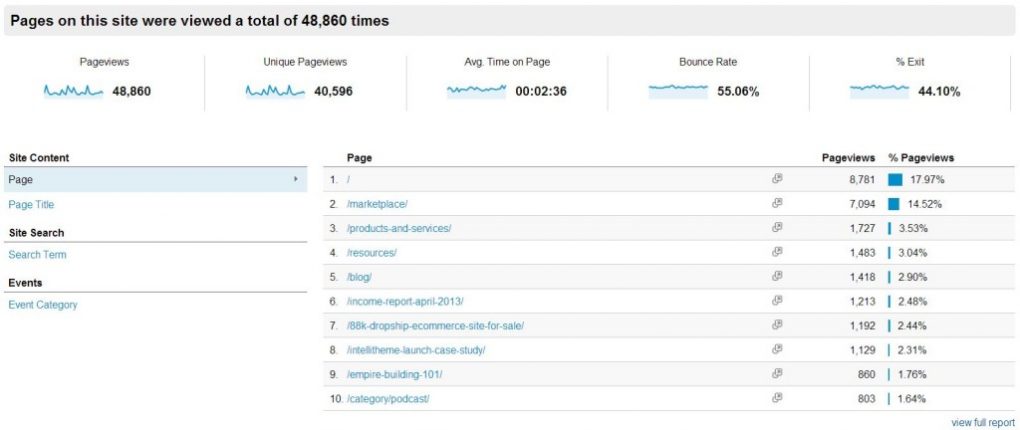Open external link icon for /income-report-april-2013/
The image size is (1020, 430).
pyautogui.click(x=777, y=301)
